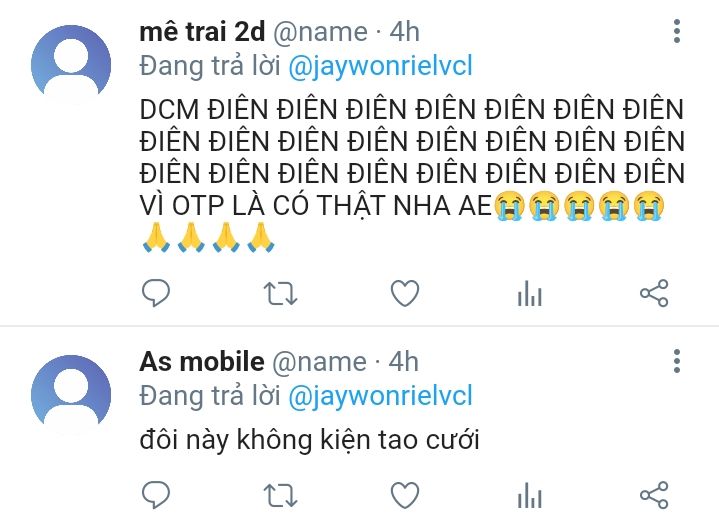Viewport: 719px width, 525px height.
Task: Open @jaywonrielvcl mention in first reply
Action: pyautogui.click(x=380, y=66)
